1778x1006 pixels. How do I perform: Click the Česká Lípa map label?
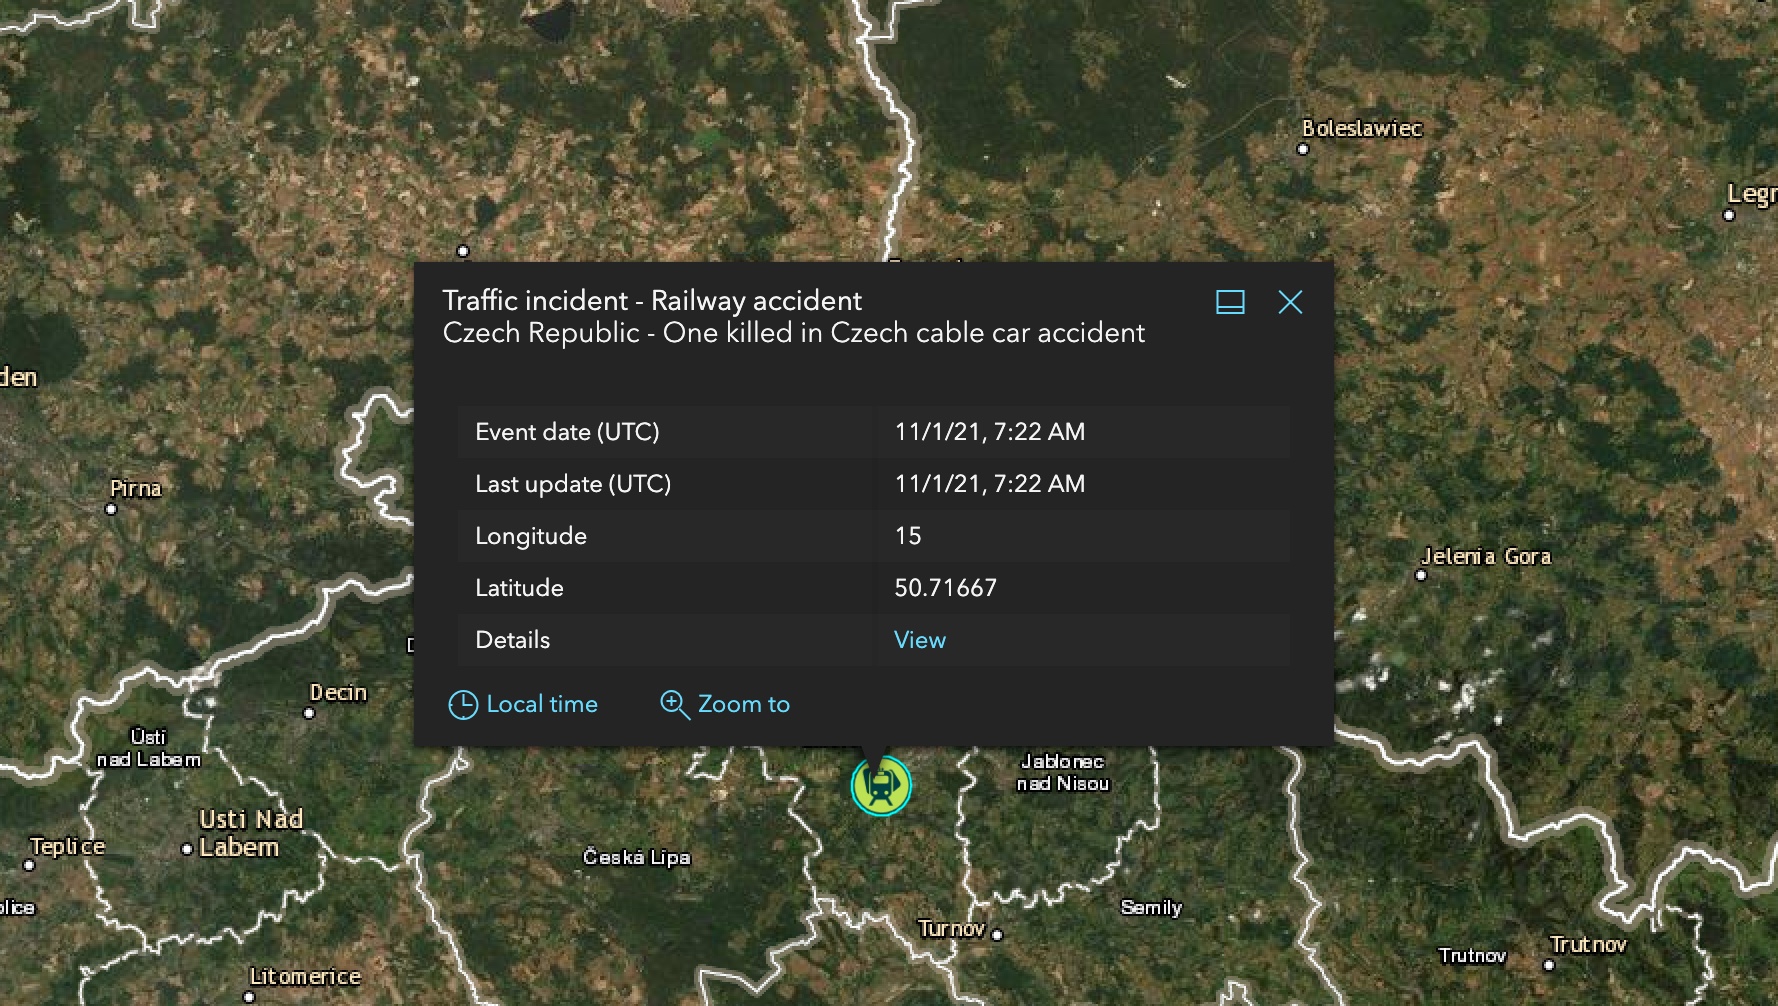tap(636, 857)
